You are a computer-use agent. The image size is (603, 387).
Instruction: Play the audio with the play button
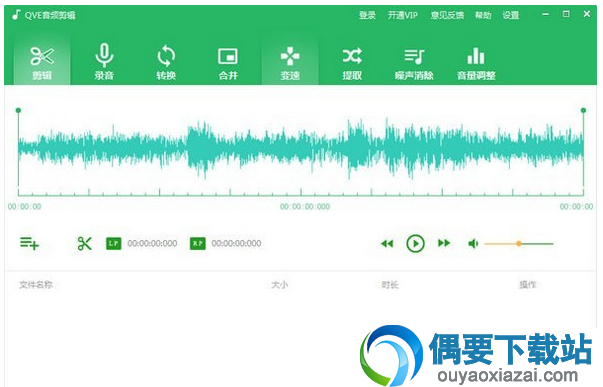point(415,244)
